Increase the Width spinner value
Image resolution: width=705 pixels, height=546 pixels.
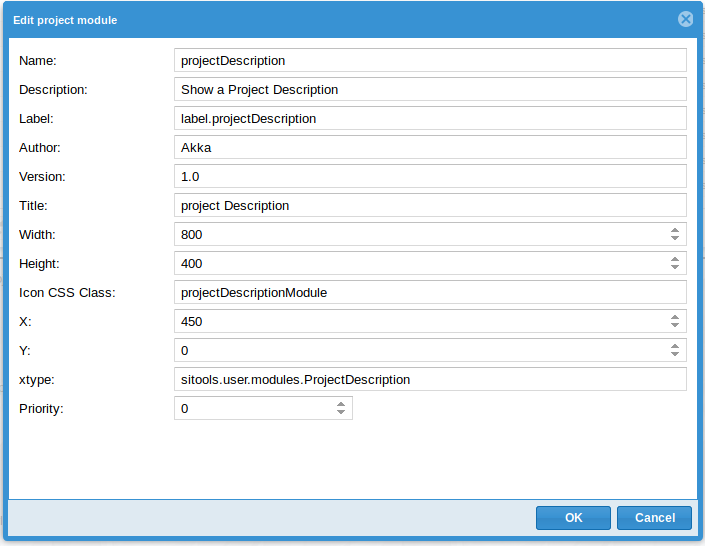click(674, 230)
